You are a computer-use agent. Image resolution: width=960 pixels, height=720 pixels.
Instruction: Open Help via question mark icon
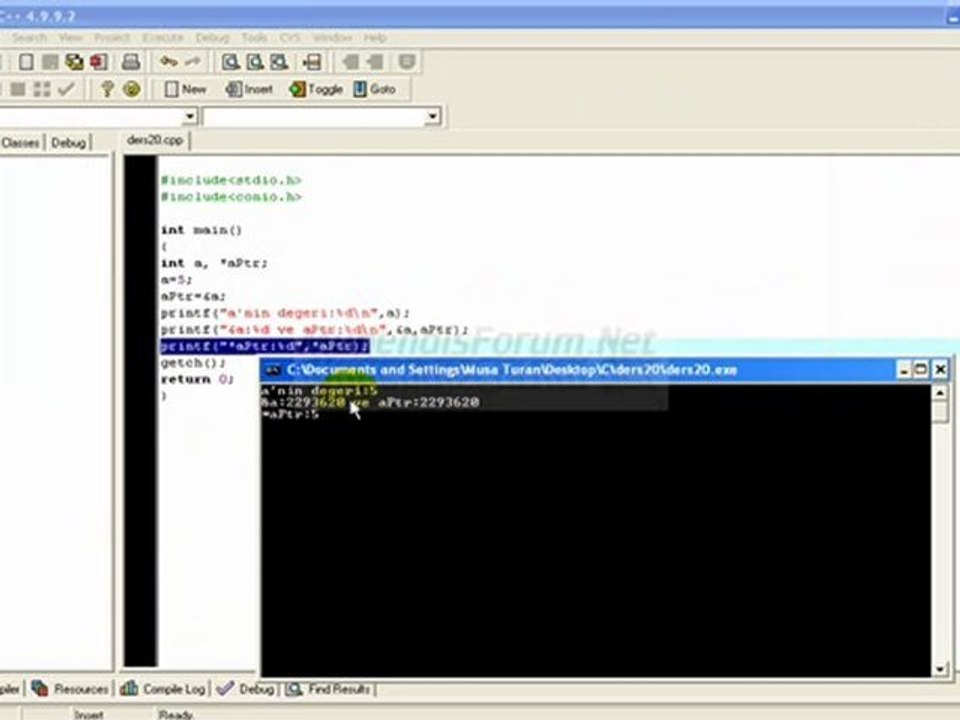pyautogui.click(x=107, y=89)
